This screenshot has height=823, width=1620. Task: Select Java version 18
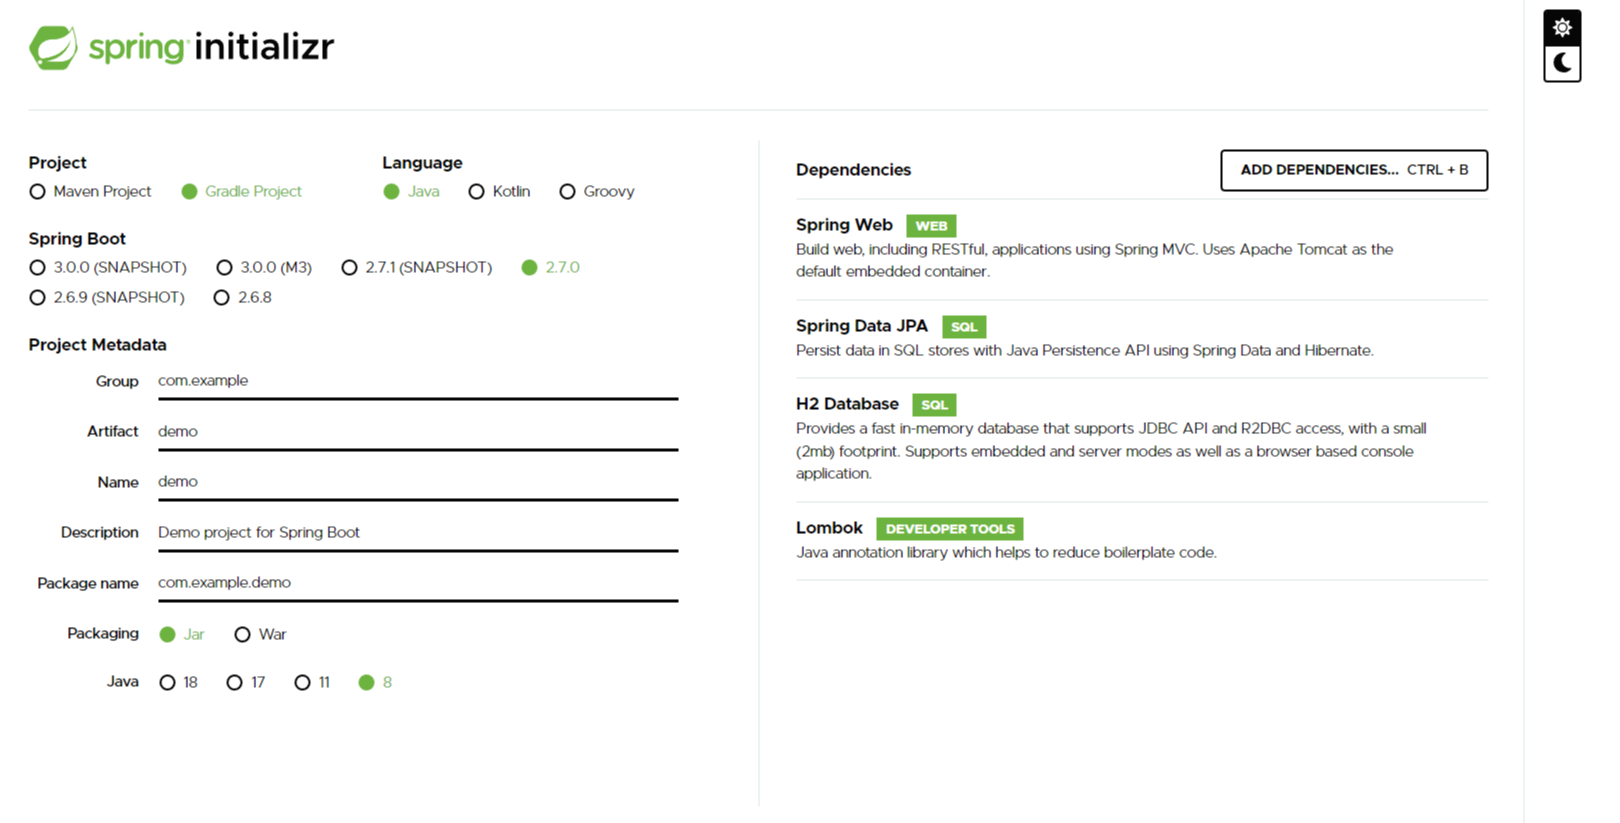179,682
